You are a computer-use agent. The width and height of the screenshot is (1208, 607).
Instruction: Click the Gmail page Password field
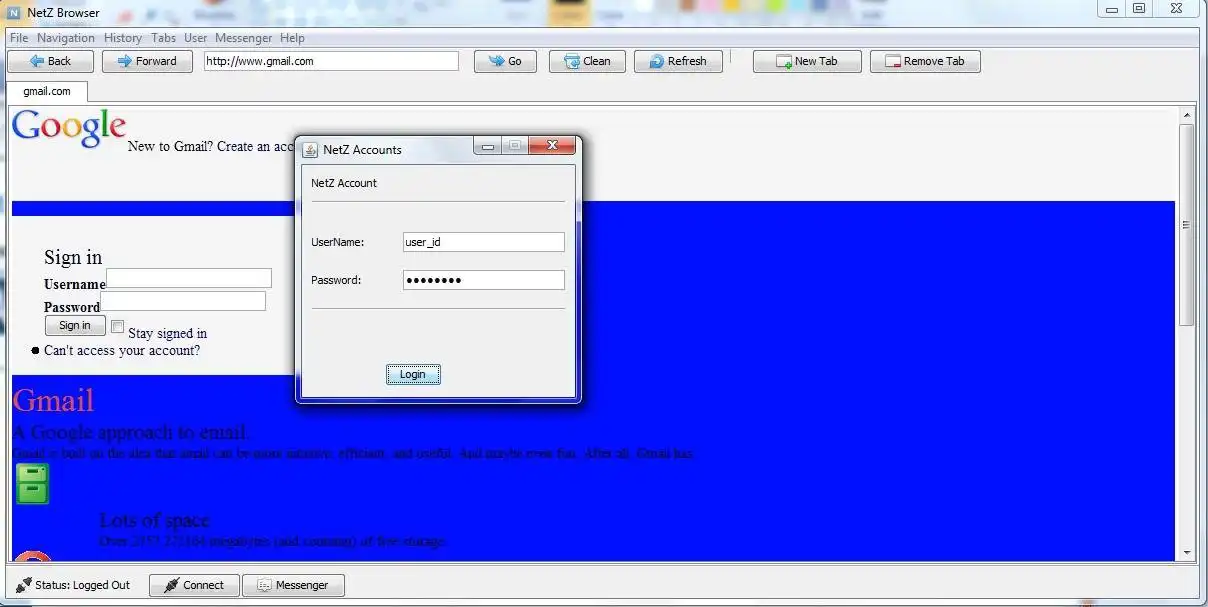coord(183,301)
